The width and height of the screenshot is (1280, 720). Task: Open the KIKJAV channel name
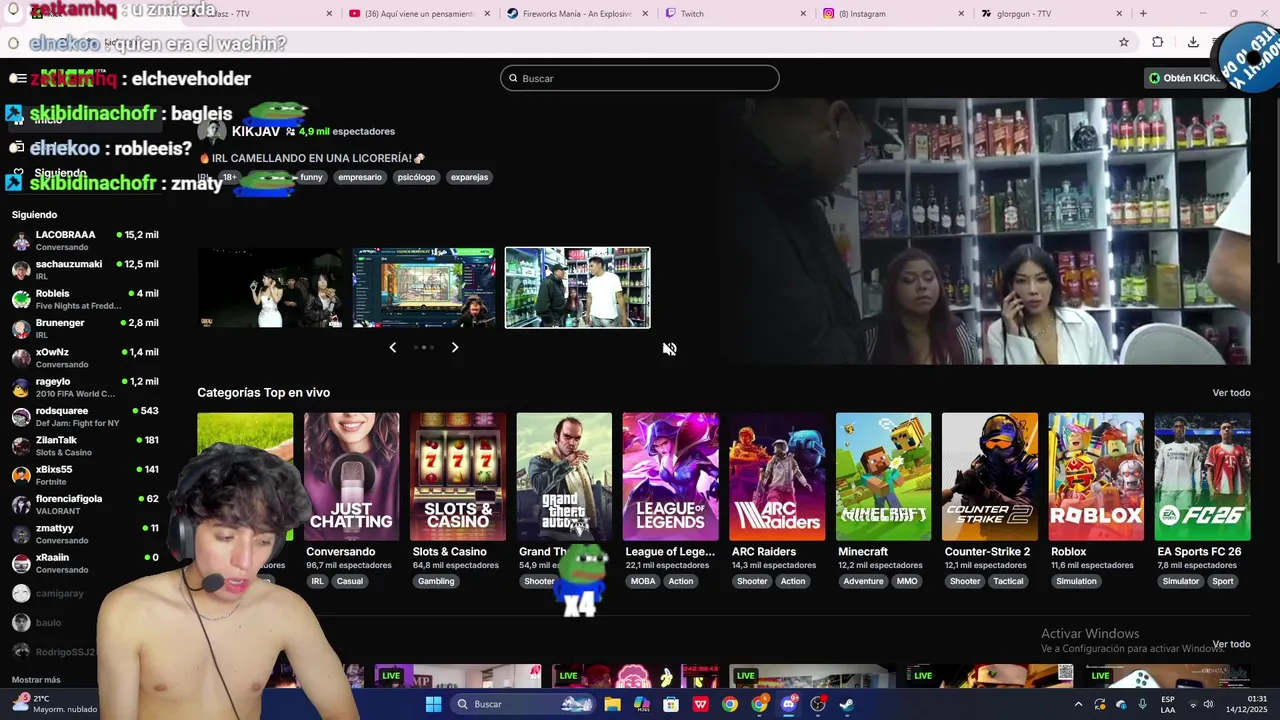pos(256,131)
